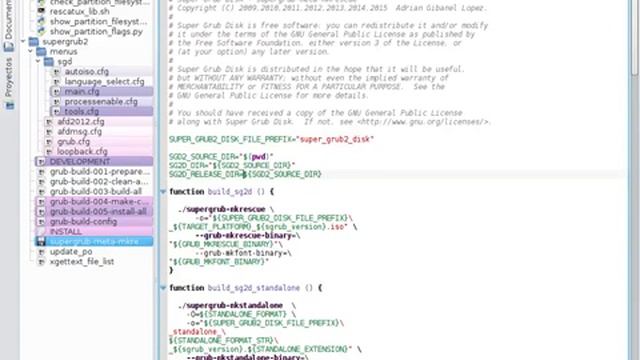The width and height of the screenshot is (640, 360).
Task: Click the autoiso.cfg file icon
Action: (x=56, y=72)
